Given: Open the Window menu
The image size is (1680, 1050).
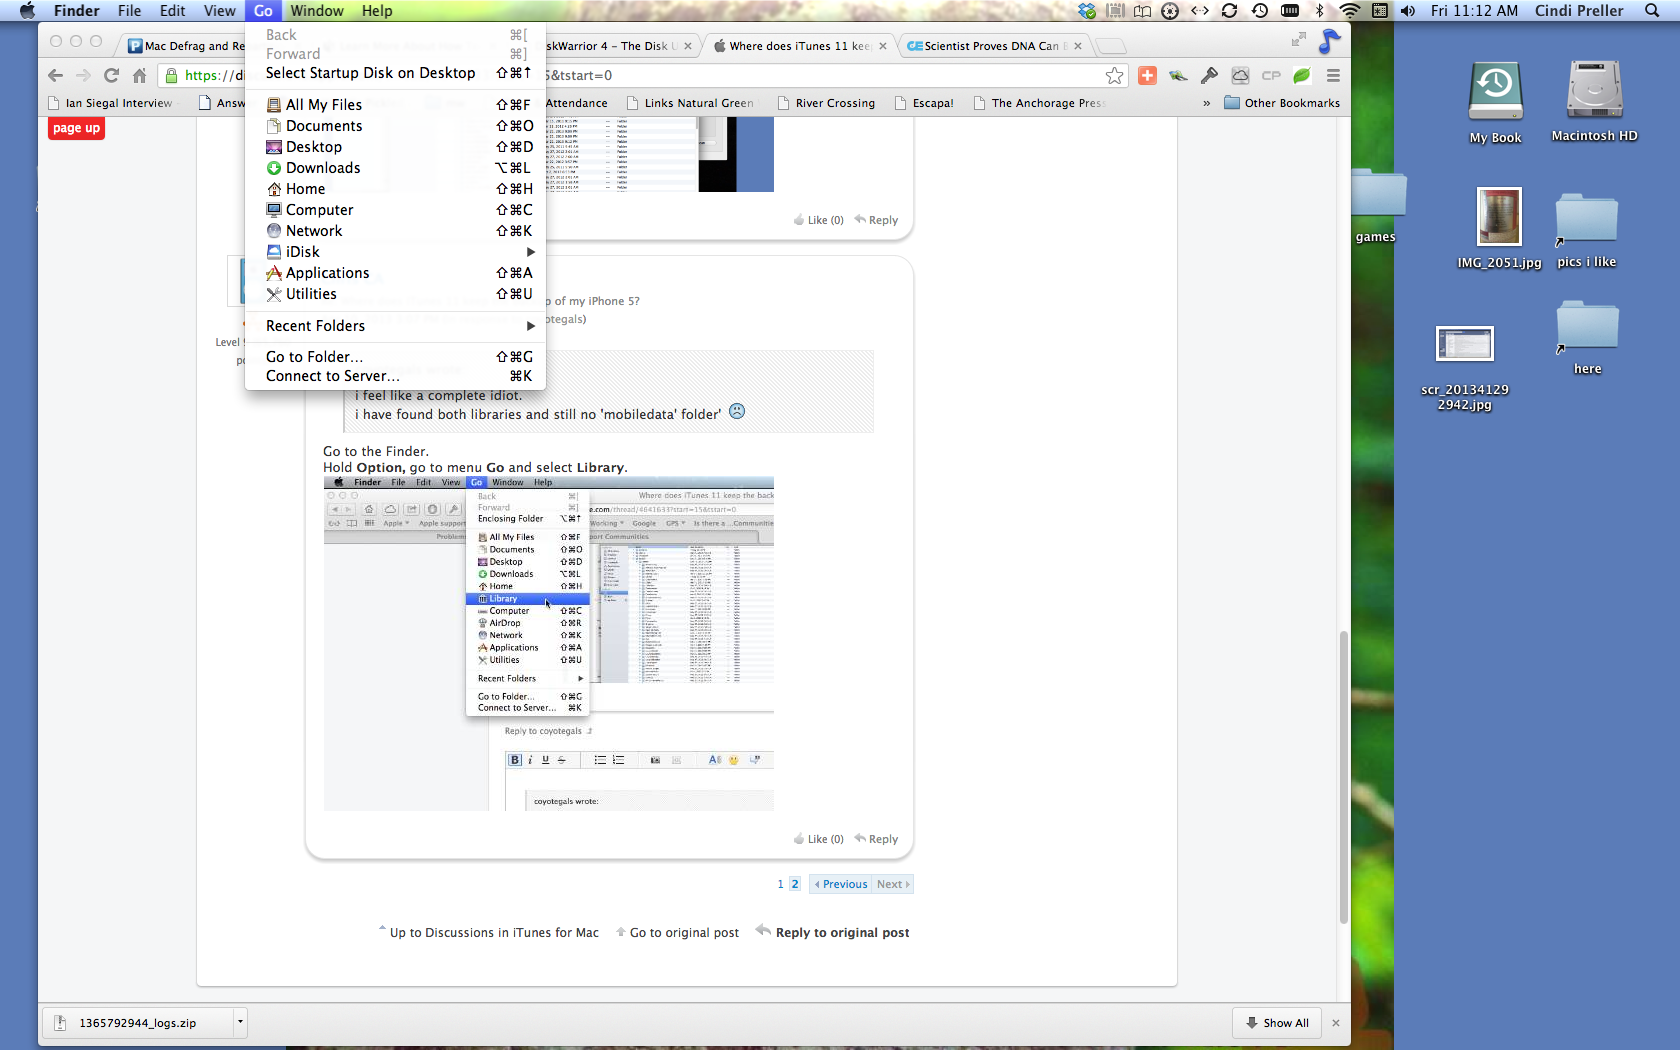Looking at the screenshot, I should 317,11.
